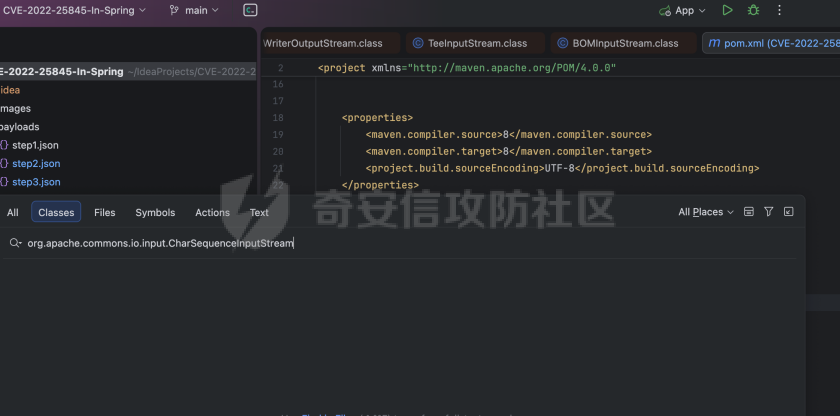Open step2.json in project tree
The width and height of the screenshot is (840, 416).
click(x=36, y=163)
